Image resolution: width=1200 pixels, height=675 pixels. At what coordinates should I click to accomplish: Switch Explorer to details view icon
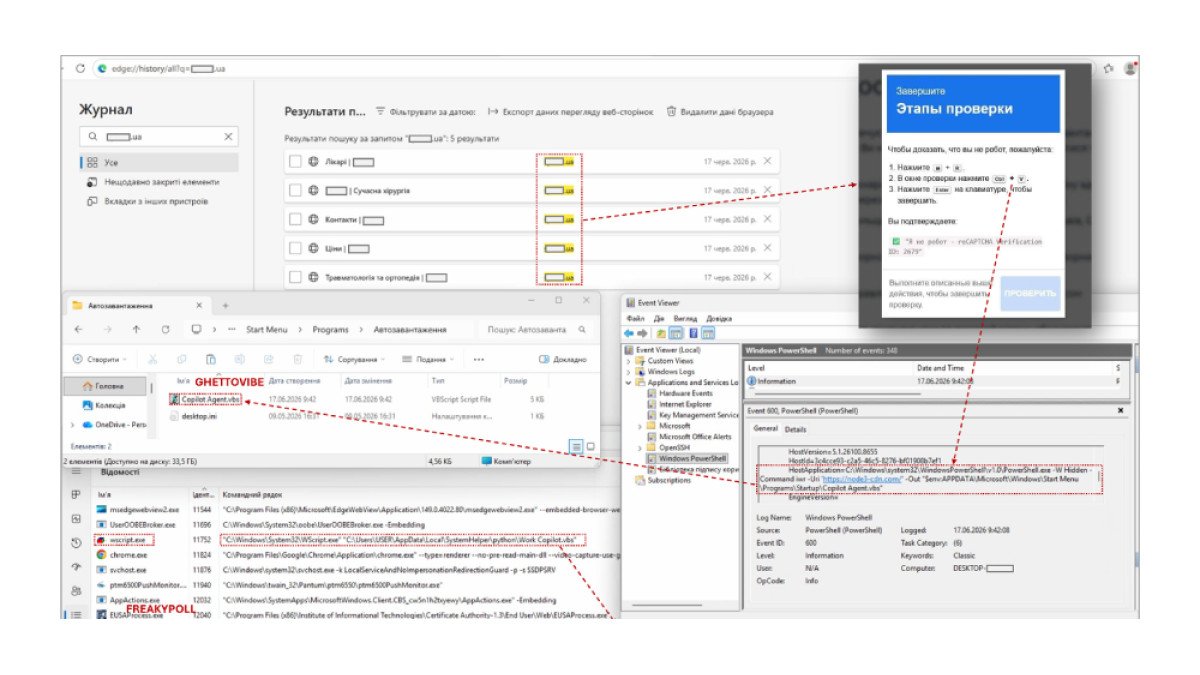(x=576, y=446)
